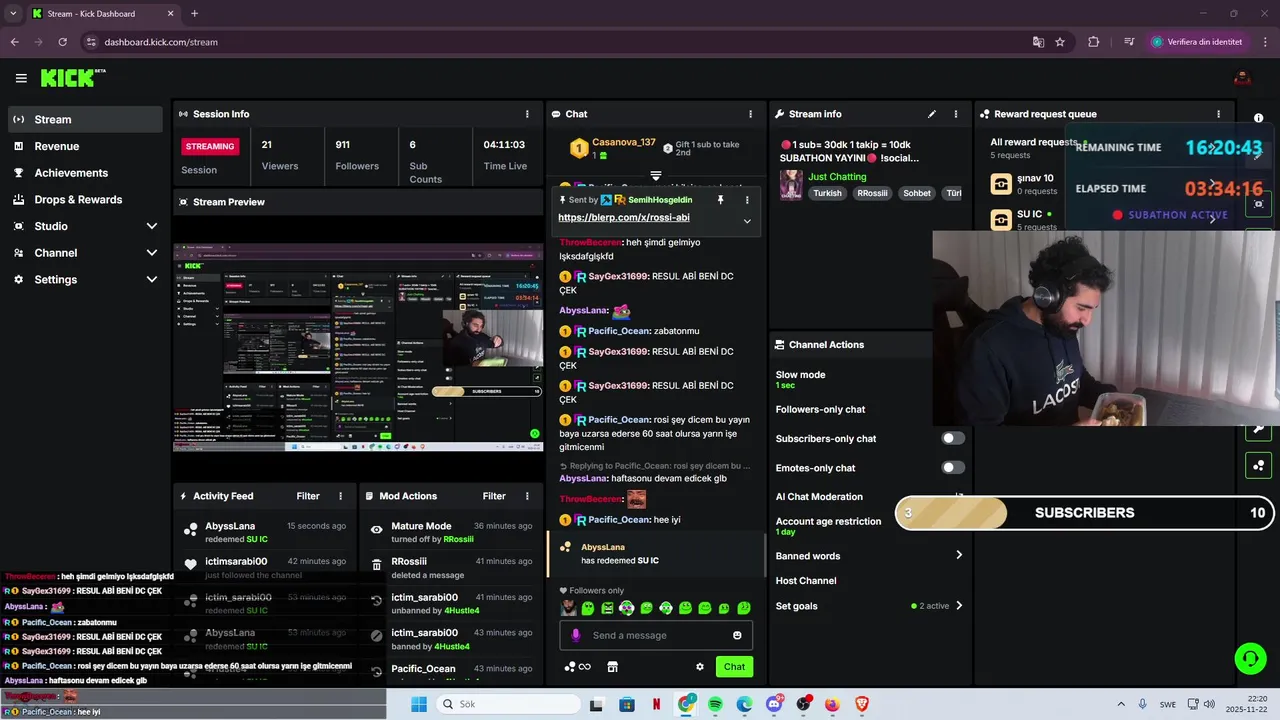Open Chat panel three-dot menu

(750, 114)
